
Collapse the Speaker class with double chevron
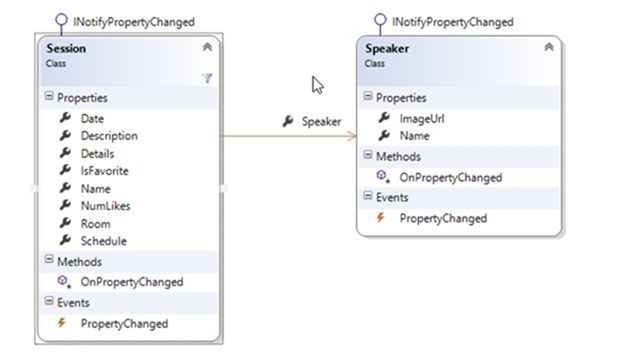549,47
